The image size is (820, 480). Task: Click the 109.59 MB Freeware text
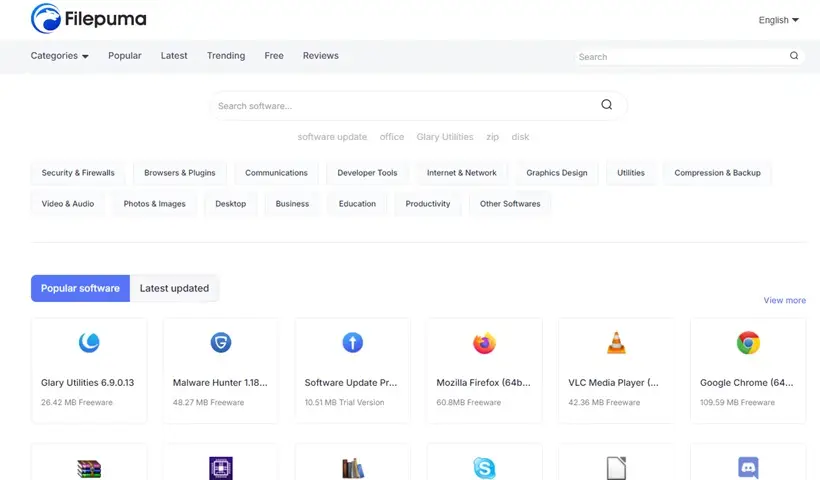(737, 402)
